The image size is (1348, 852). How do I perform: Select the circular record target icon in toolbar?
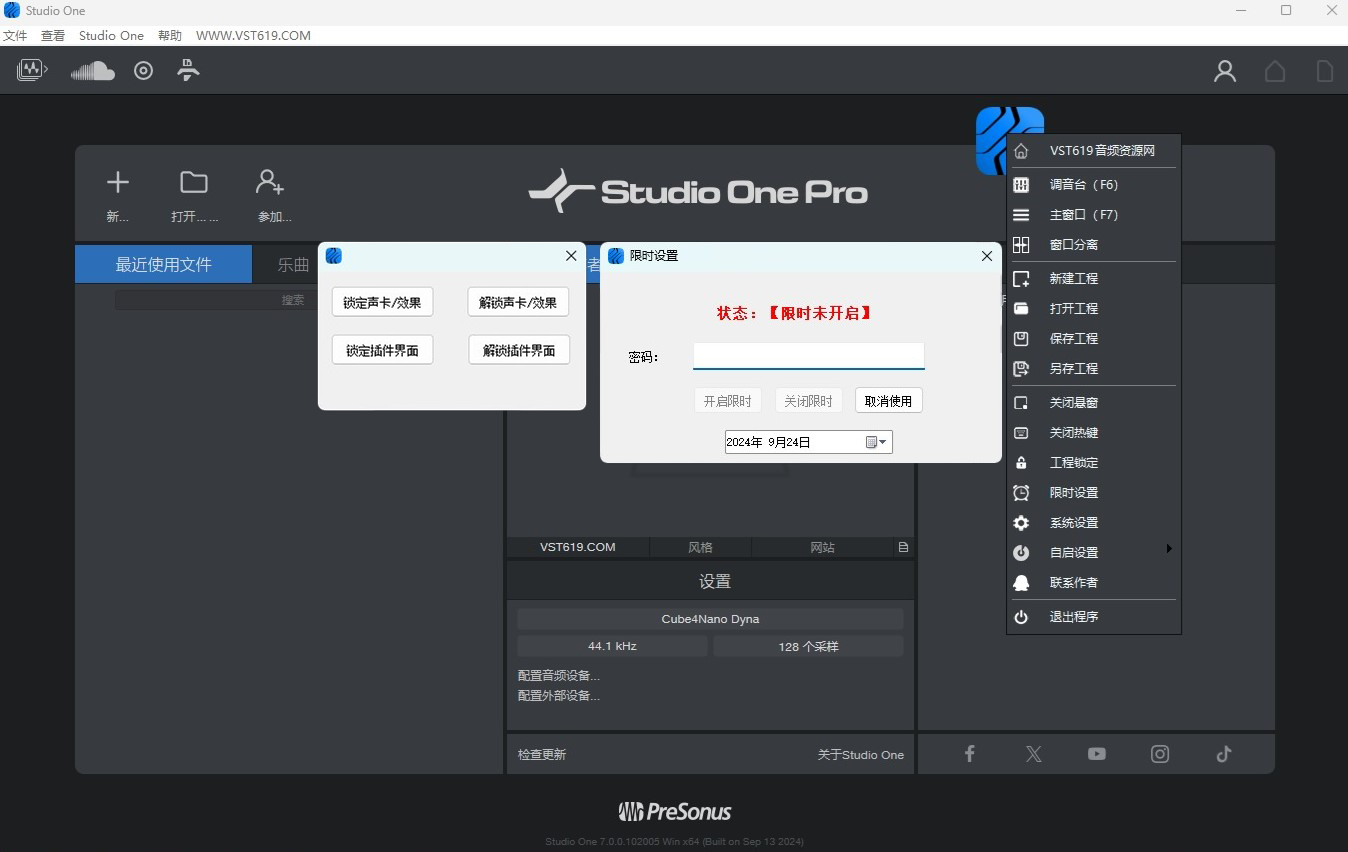[x=143, y=70]
